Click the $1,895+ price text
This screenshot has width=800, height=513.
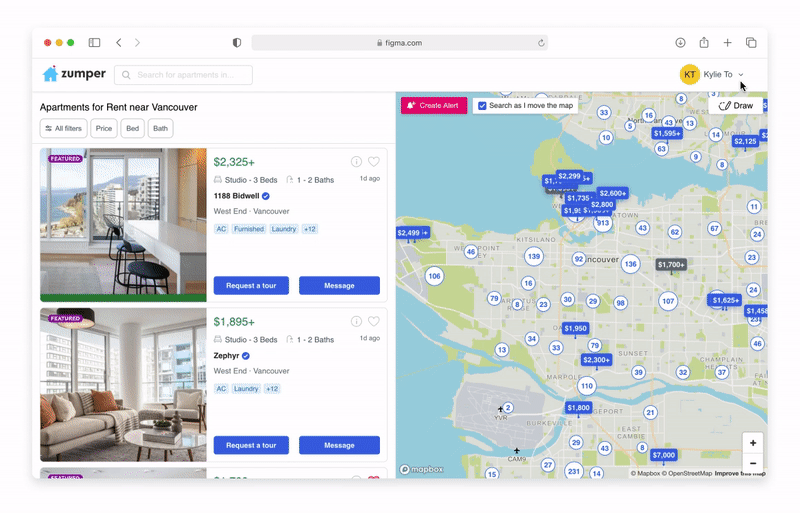(234, 322)
